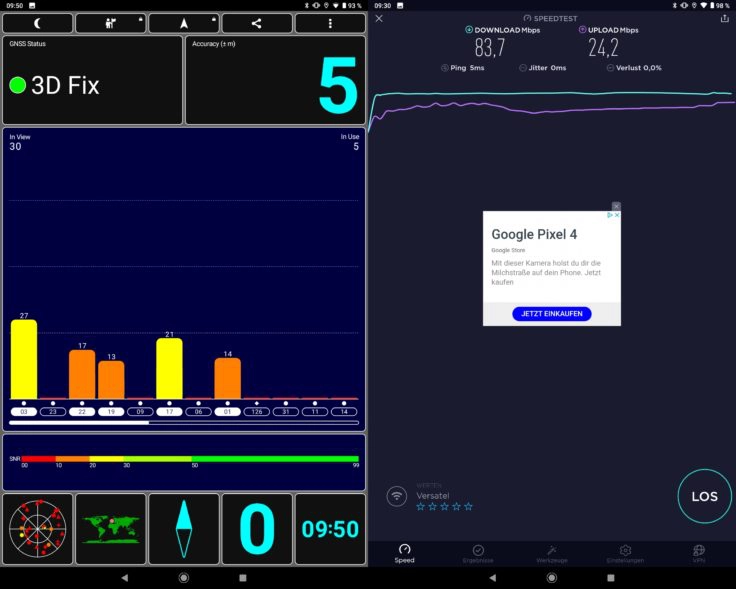Viewport: 736px width, 589px height.
Task: Tap the yellow signal bar labeled 21
Action: [x=169, y=368]
